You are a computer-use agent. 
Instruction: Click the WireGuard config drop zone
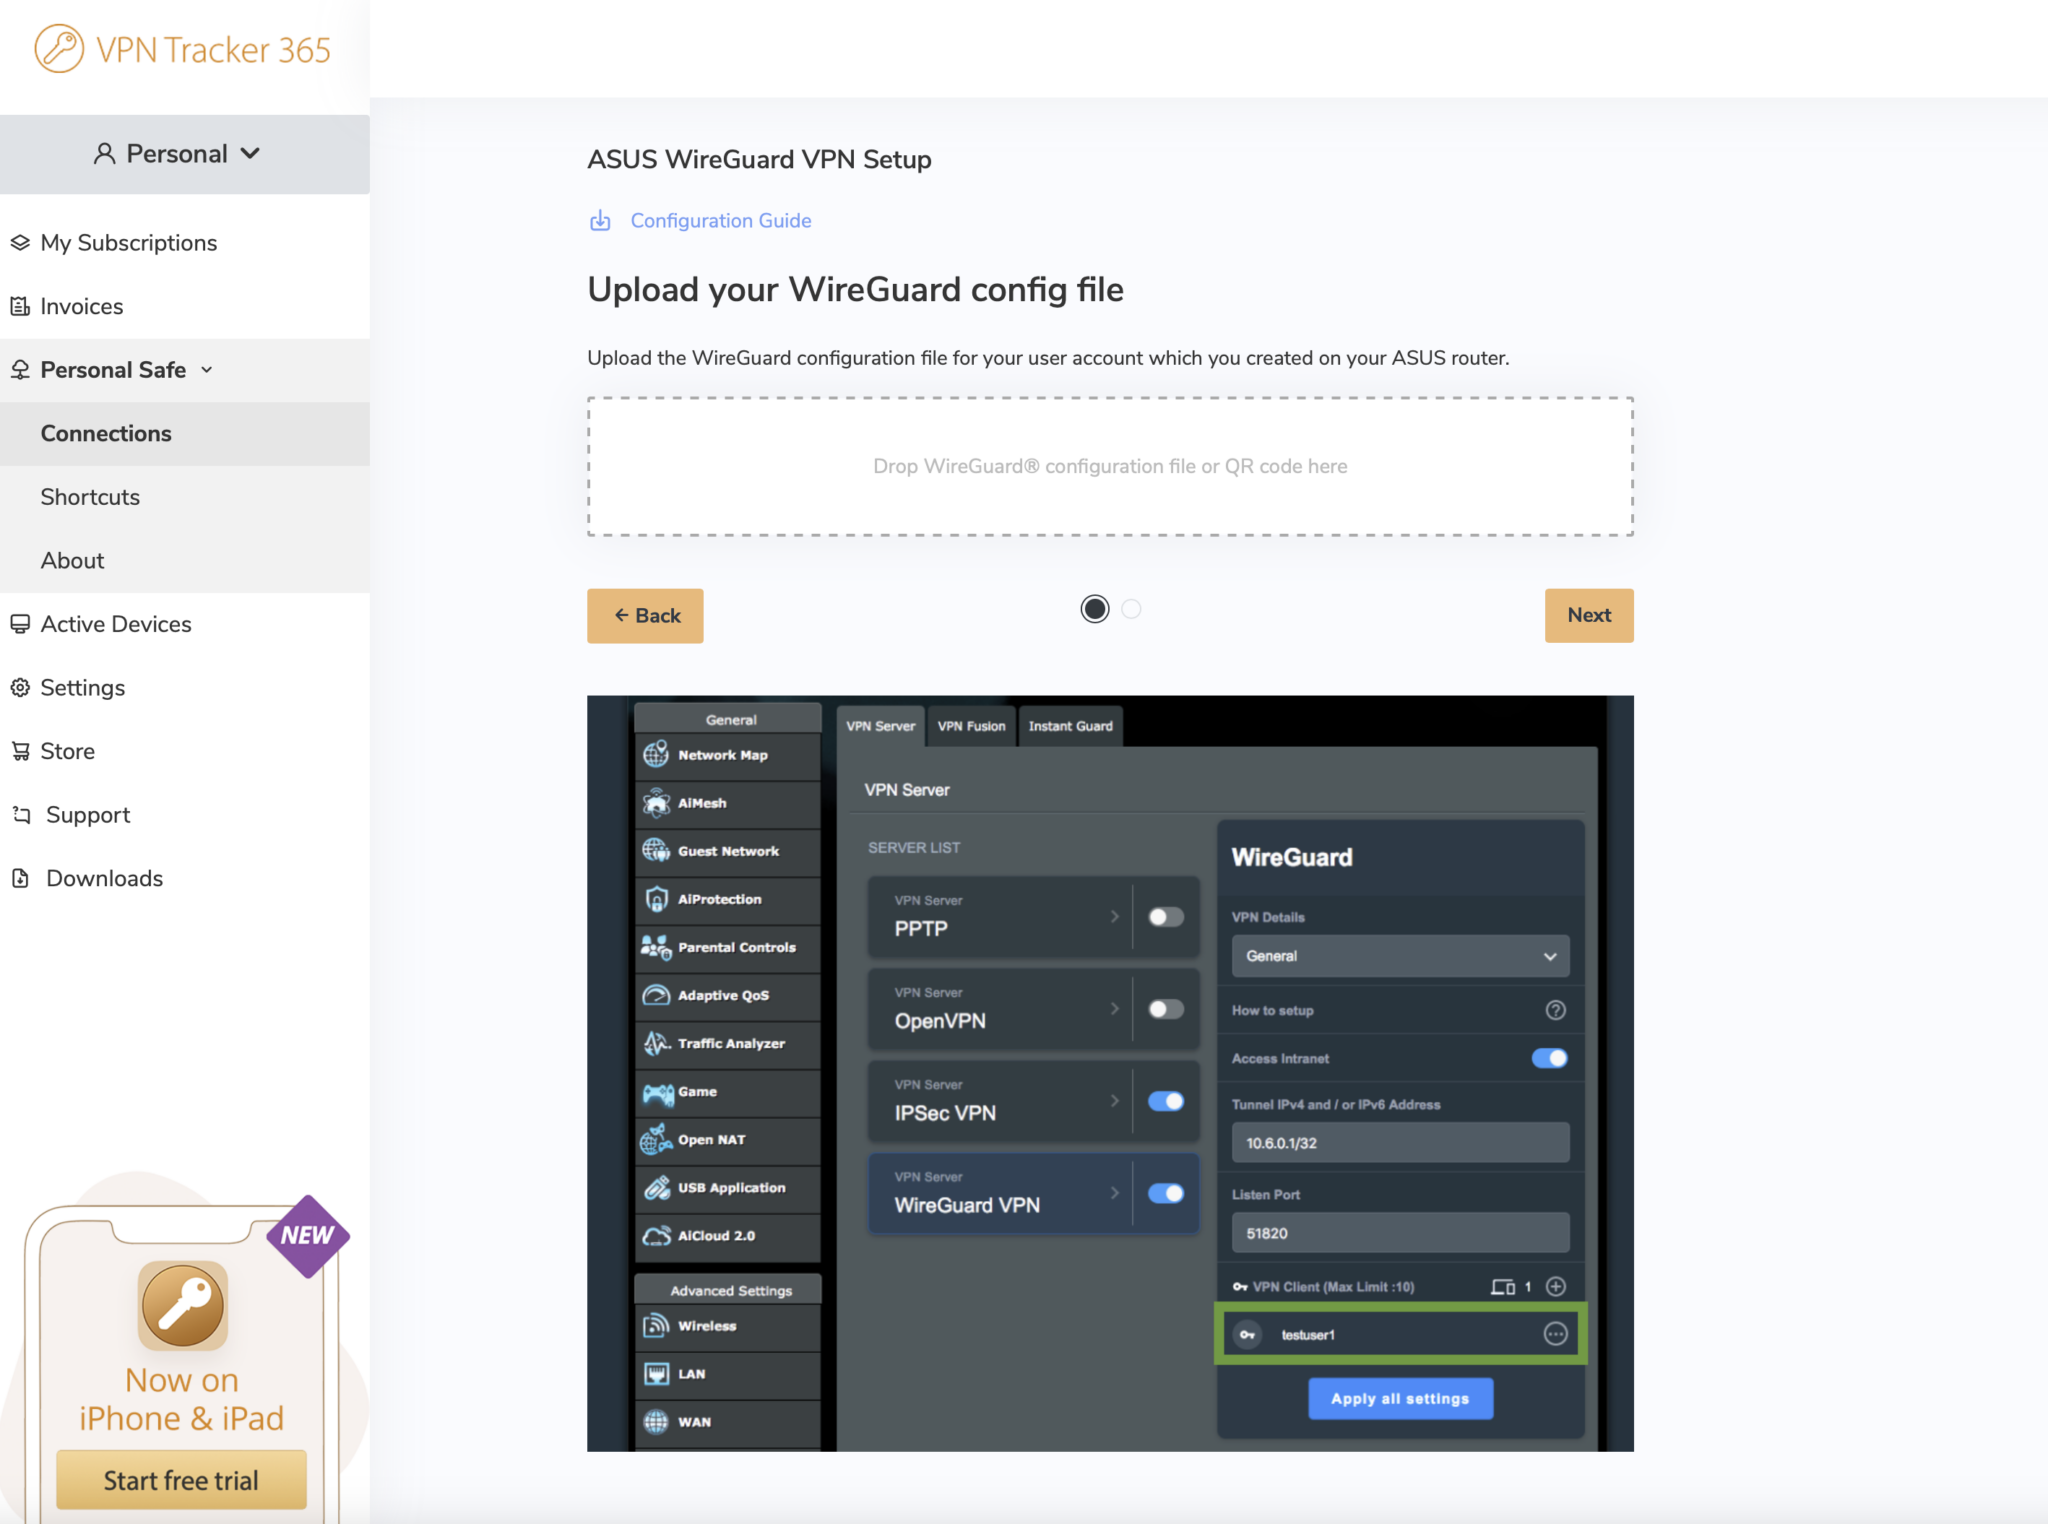1110,466
